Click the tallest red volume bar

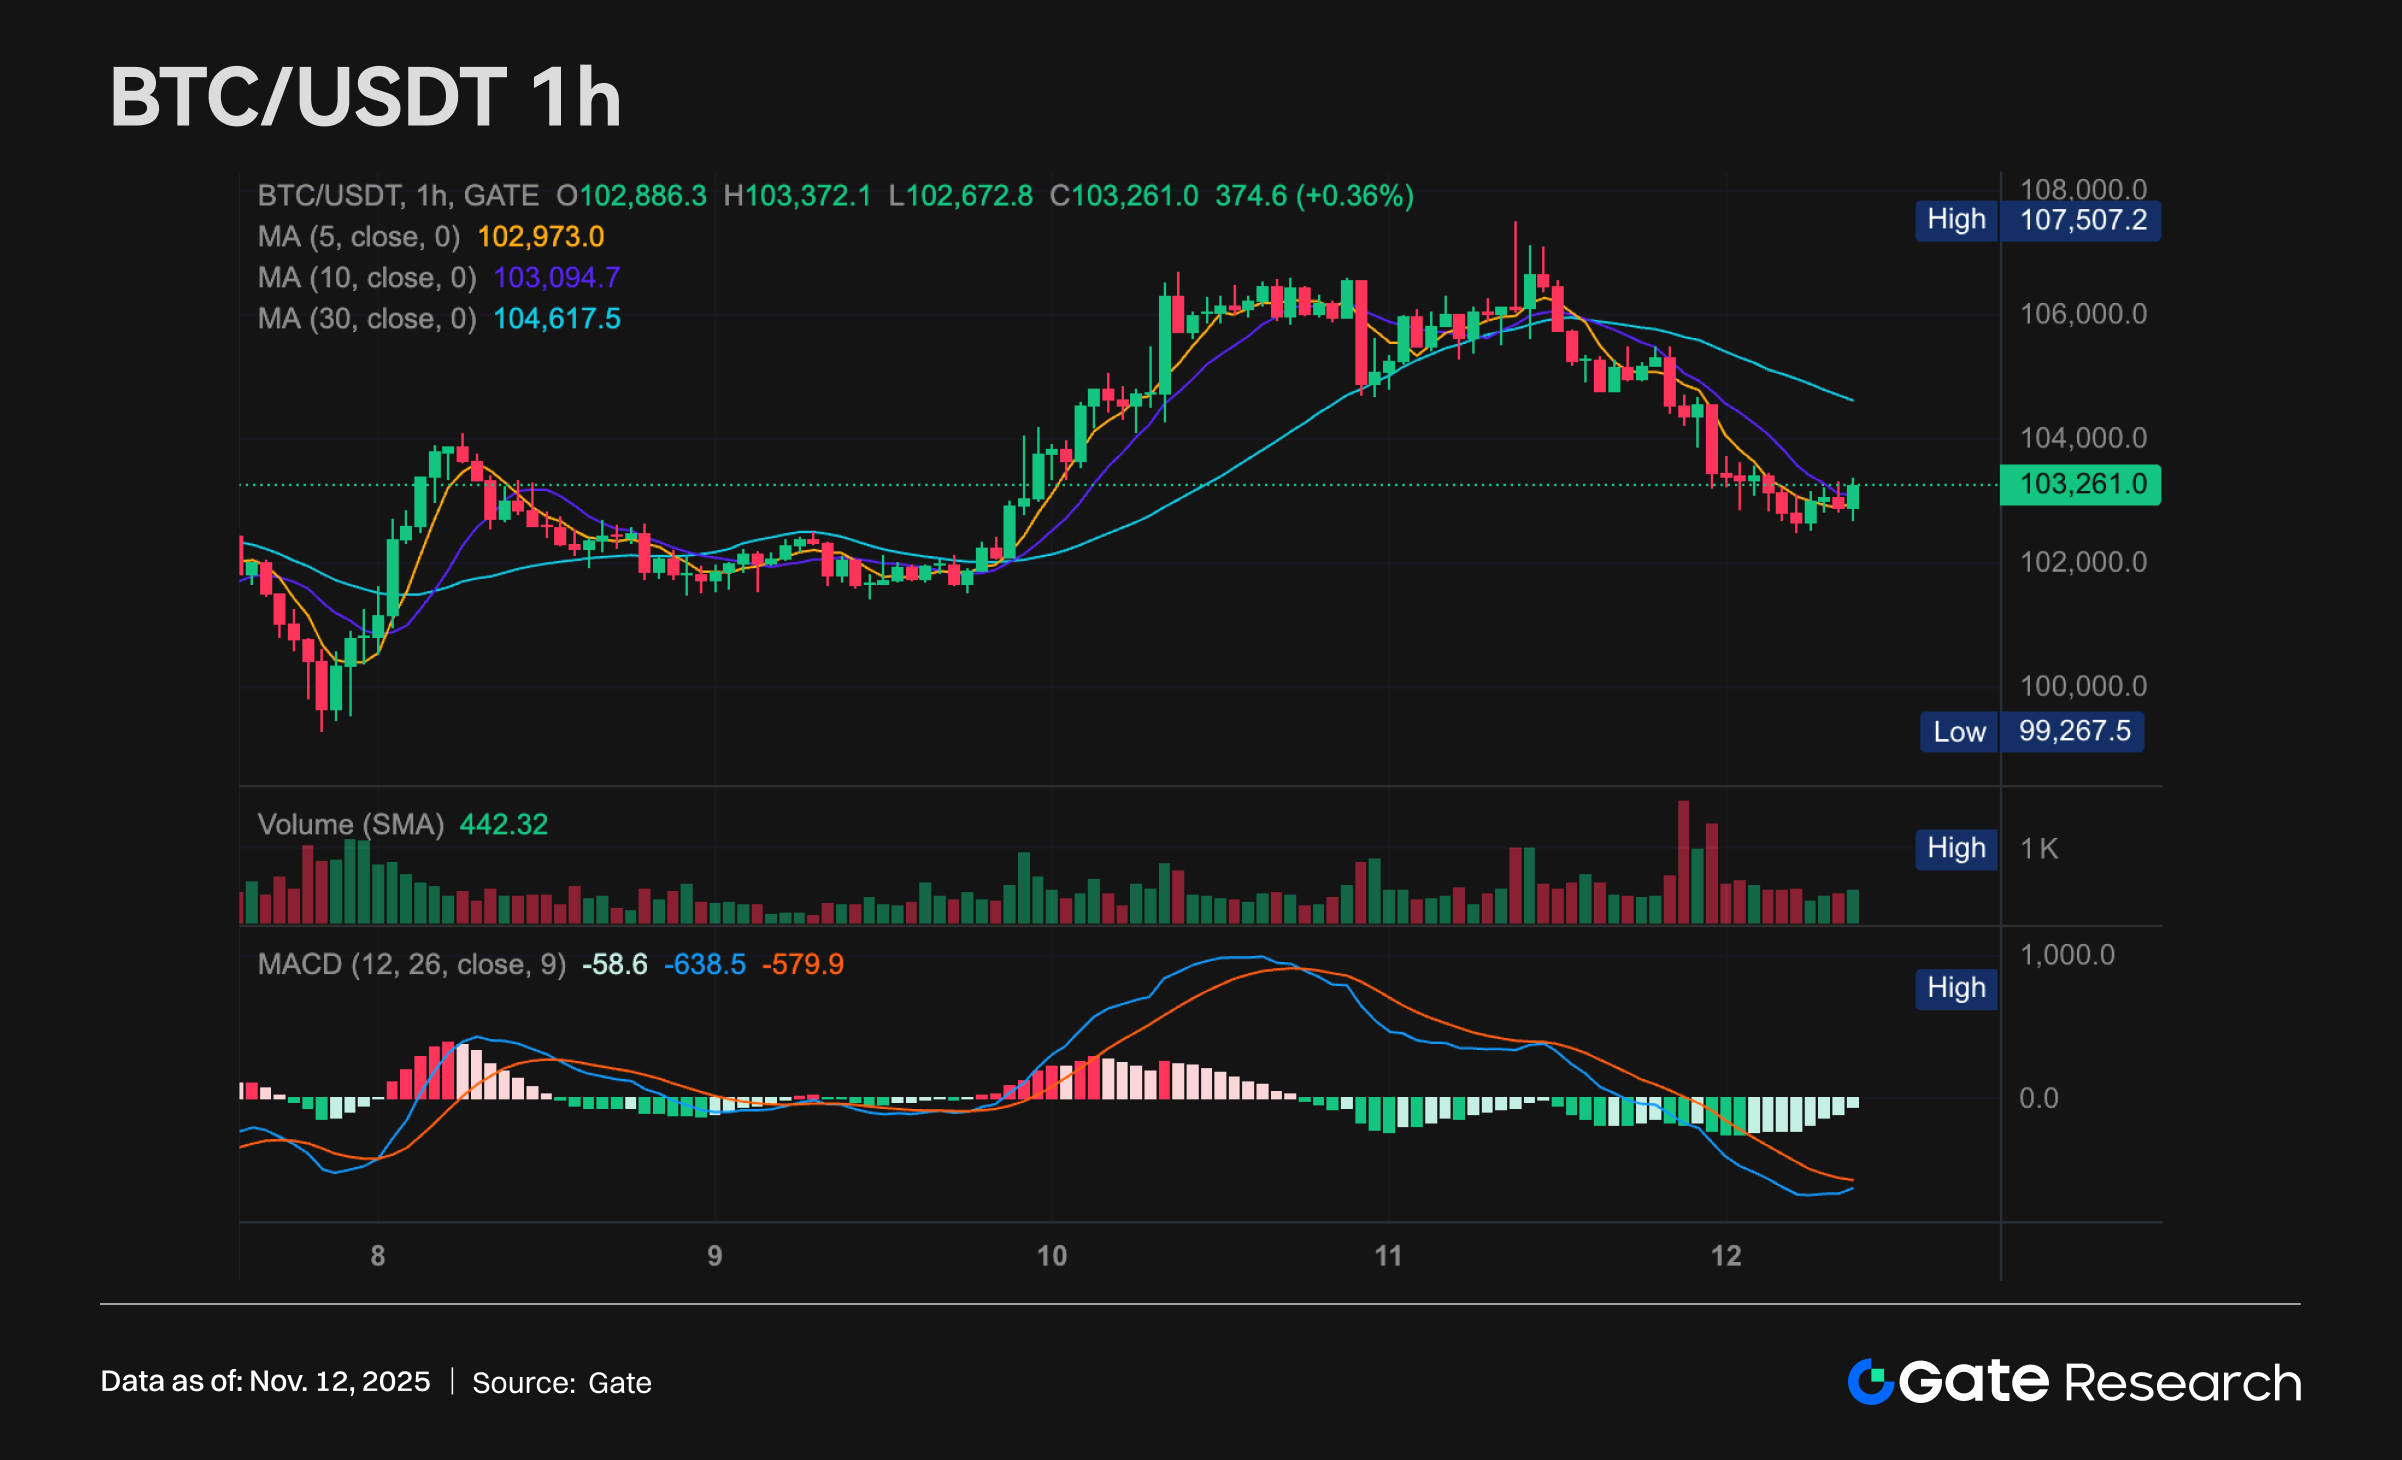click(x=1683, y=862)
